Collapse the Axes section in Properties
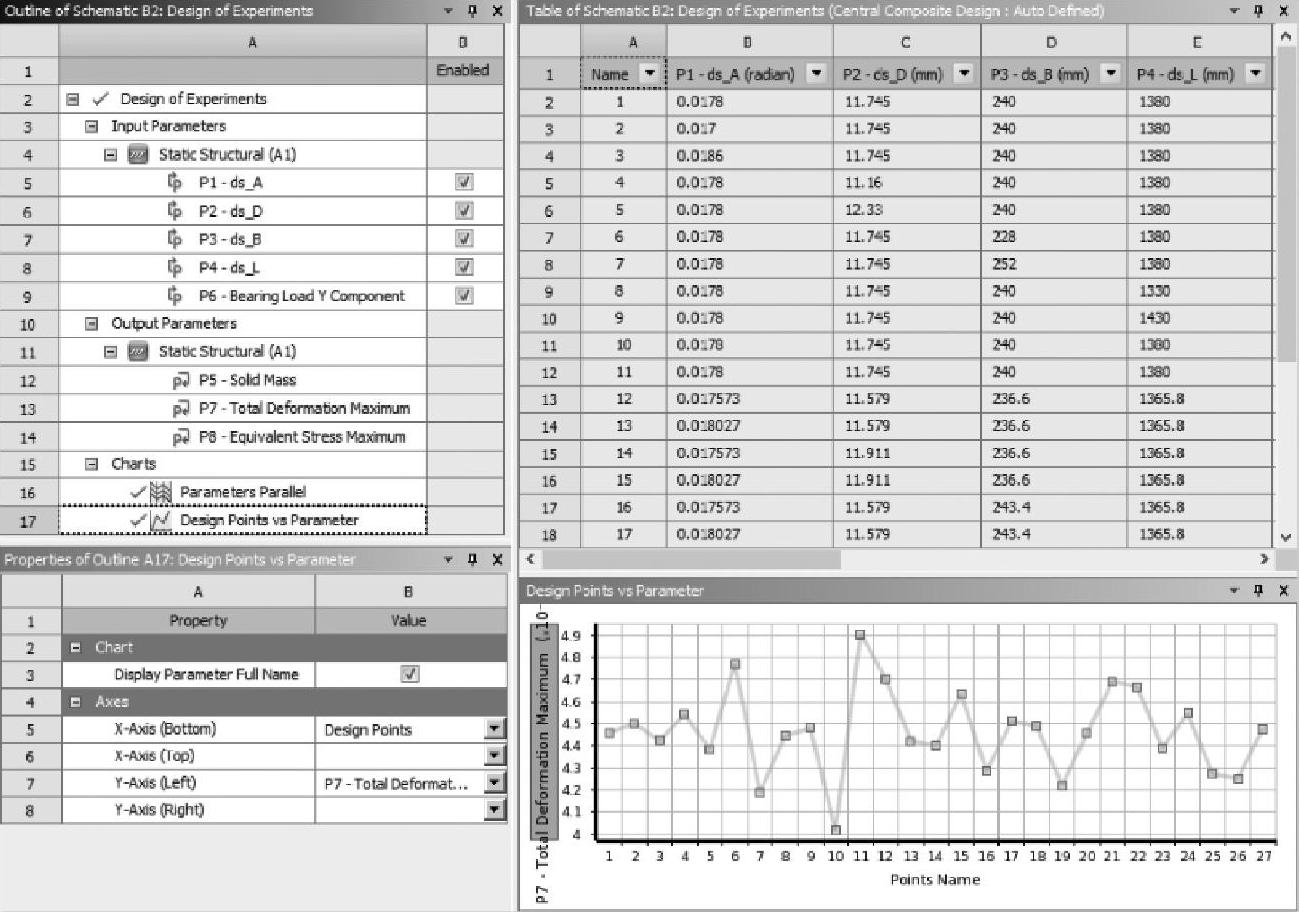The width and height of the screenshot is (1299, 912). click(x=75, y=702)
